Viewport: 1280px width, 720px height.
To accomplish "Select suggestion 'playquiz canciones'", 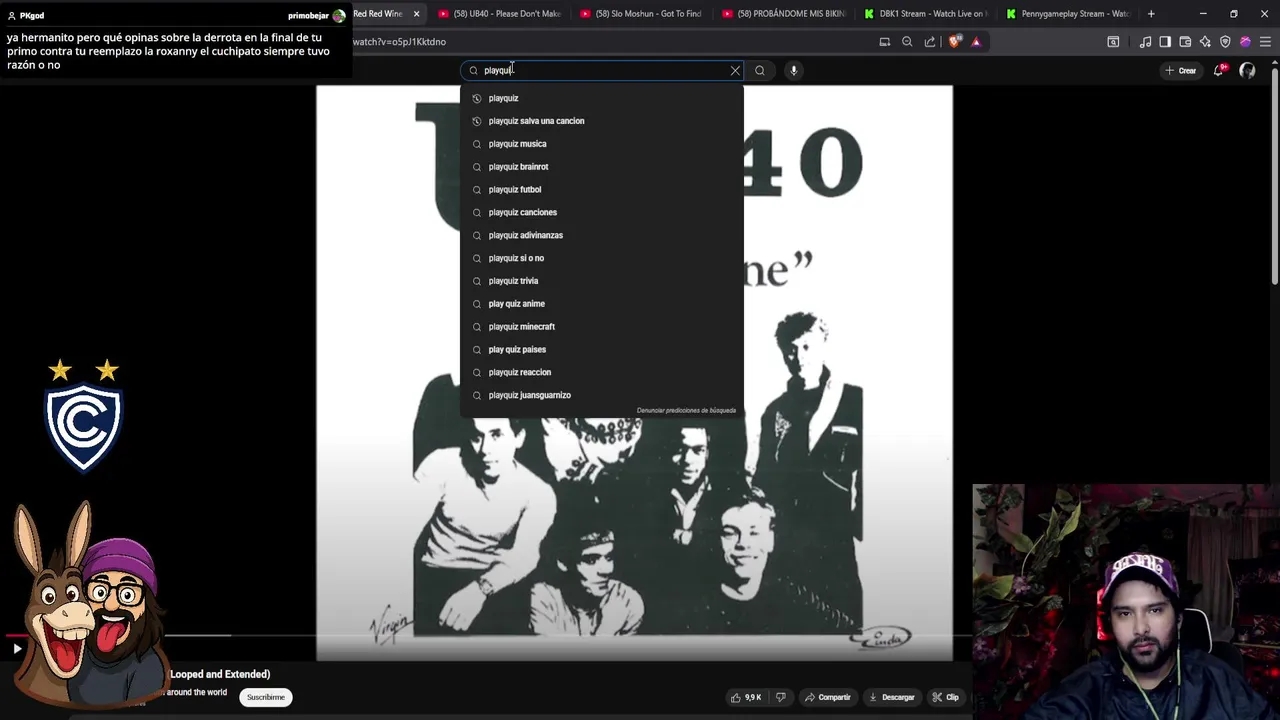I will pyautogui.click(x=602, y=212).
